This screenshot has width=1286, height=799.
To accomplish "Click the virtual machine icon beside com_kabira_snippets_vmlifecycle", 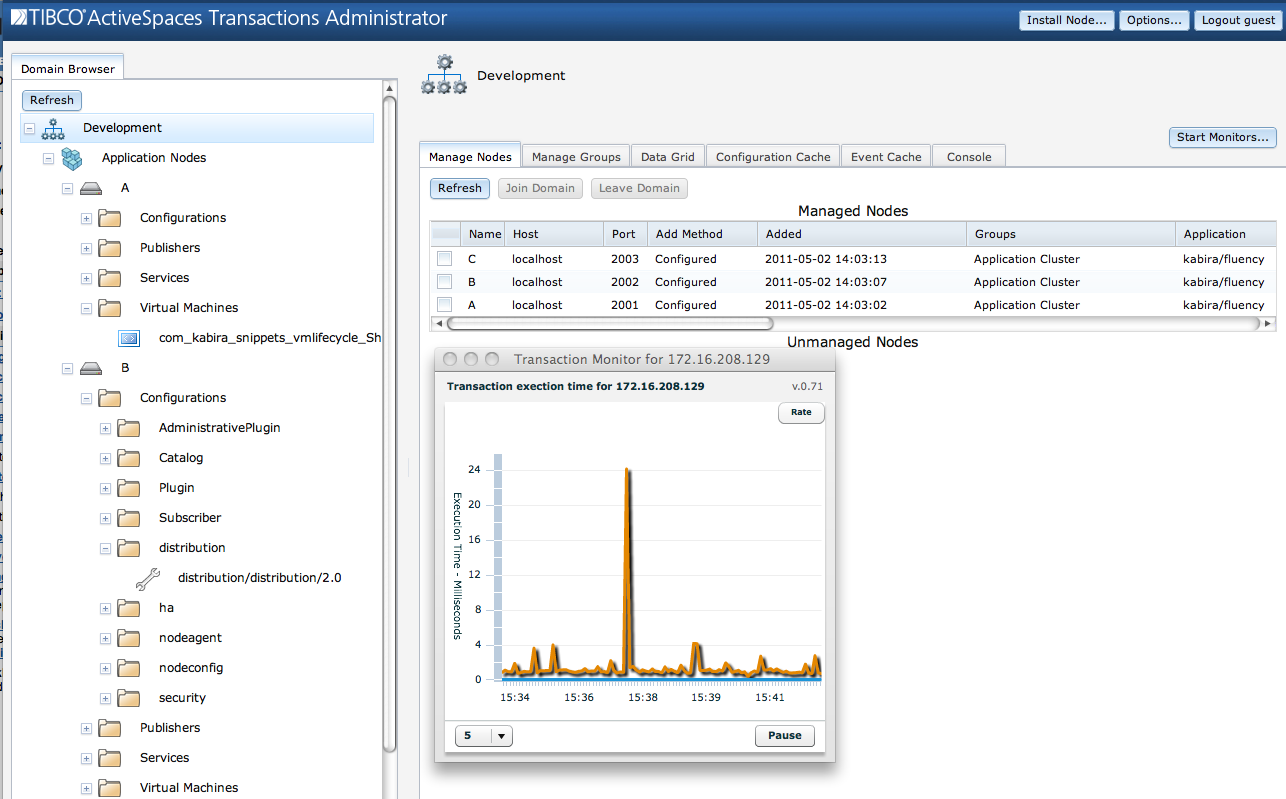I will coord(128,338).
